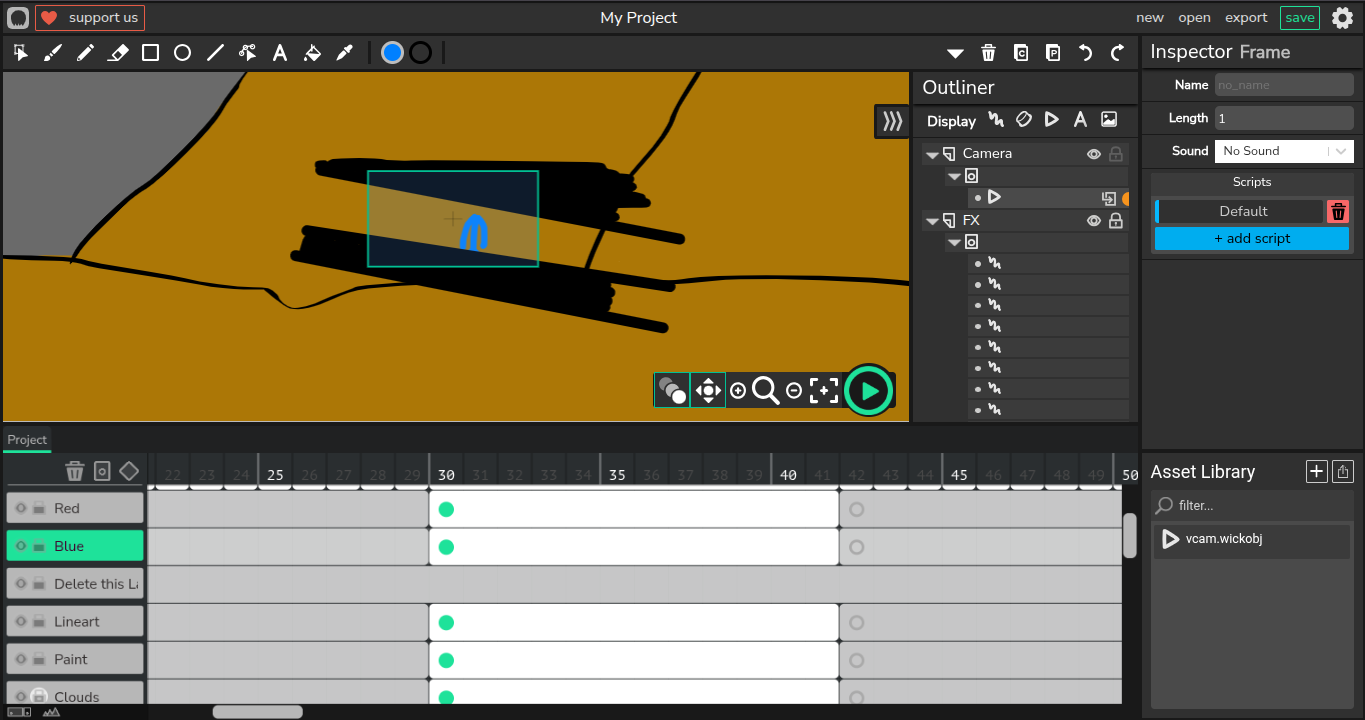
Task: Switch to the Project tab
Action: click(x=27, y=440)
